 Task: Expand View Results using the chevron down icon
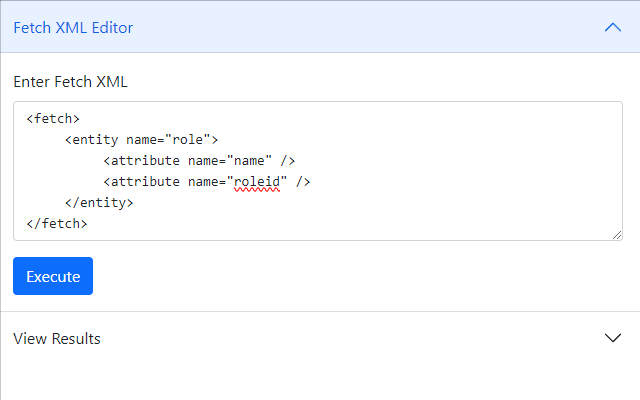(x=613, y=338)
